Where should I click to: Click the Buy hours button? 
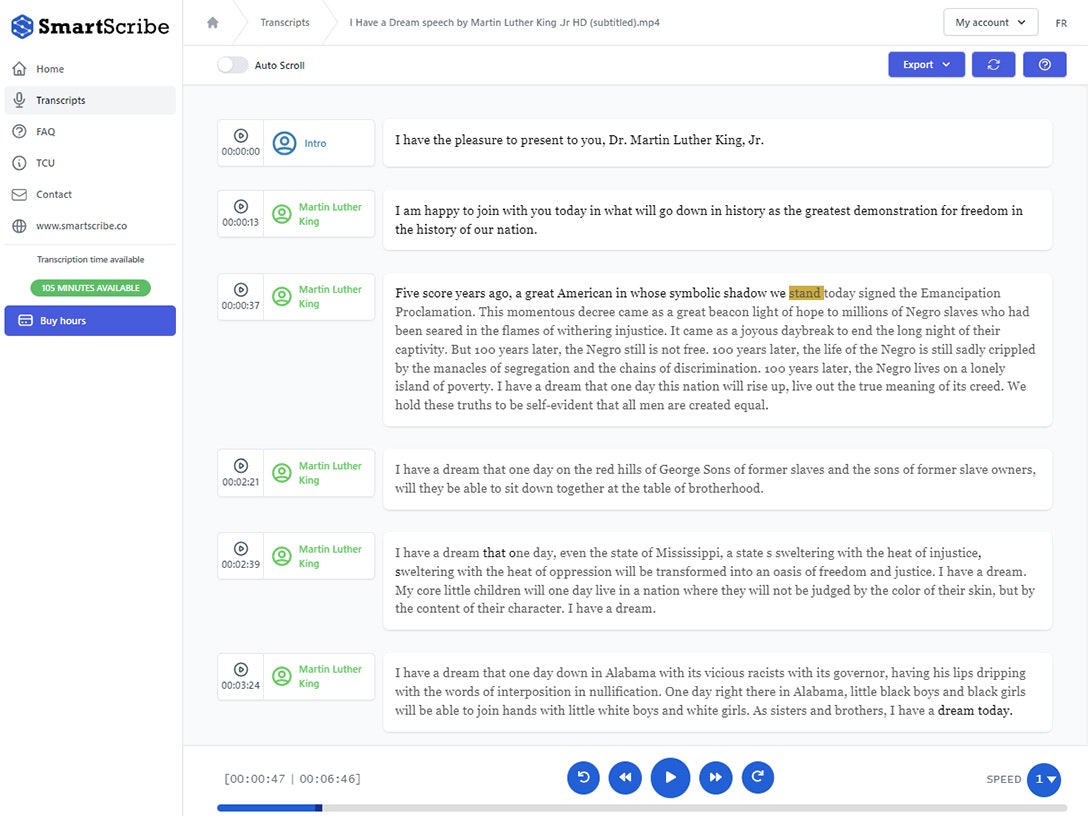click(x=90, y=321)
